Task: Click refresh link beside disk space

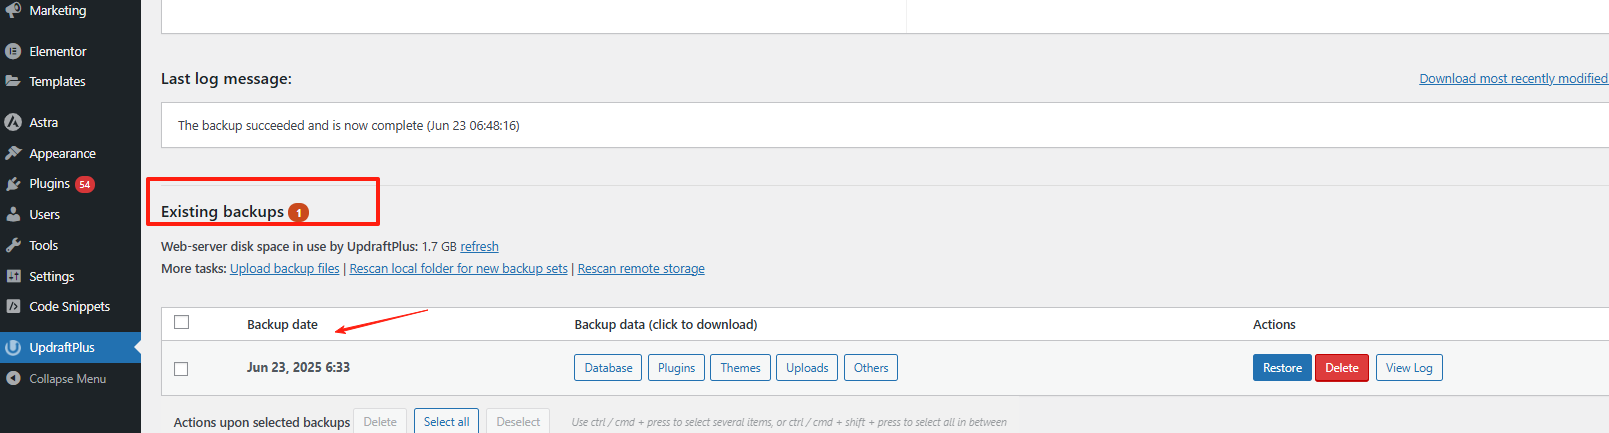Action: (479, 247)
